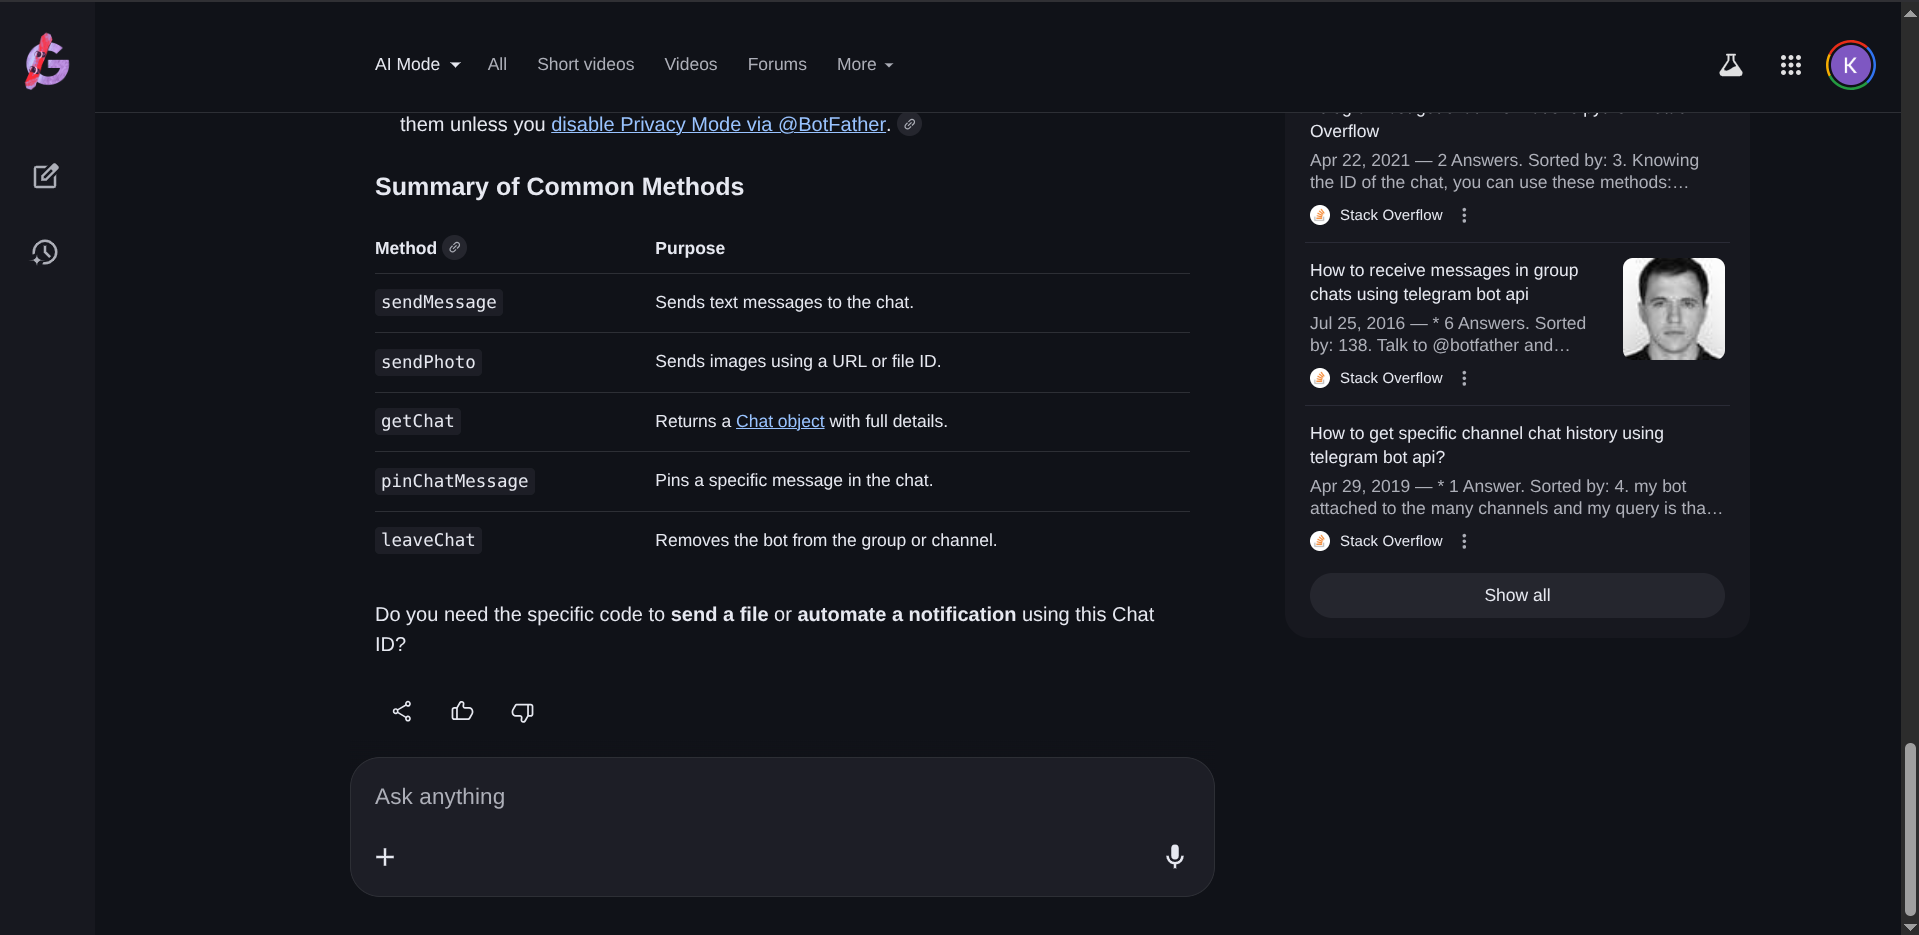Image resolution: width=1919 pixels, height=935 pixels.
Task: Switch to the All tab
Action: coord(497,64)
